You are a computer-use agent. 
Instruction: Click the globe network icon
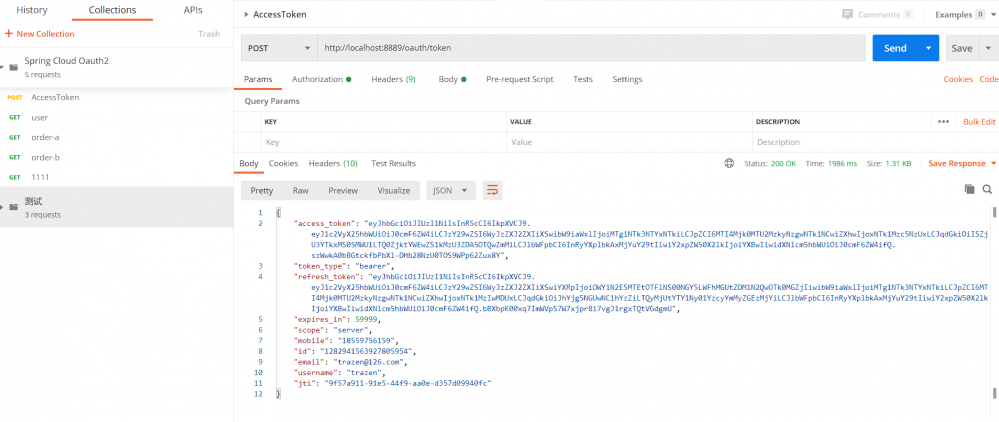pyautogui.click(x=729, y=163)
